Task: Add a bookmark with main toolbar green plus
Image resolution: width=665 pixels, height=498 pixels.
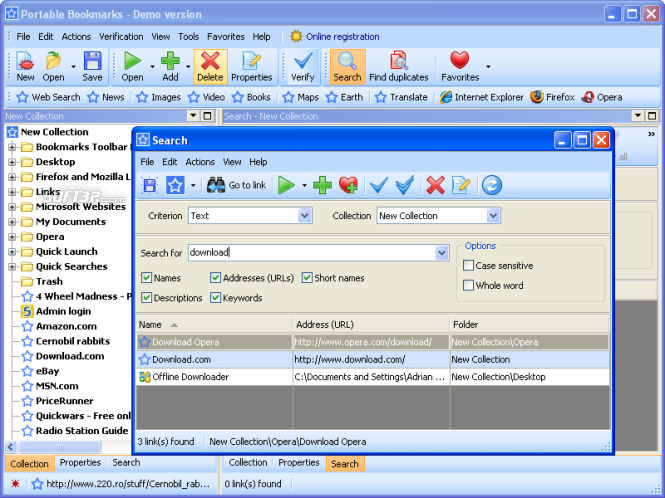Action: tap(170, 67)
